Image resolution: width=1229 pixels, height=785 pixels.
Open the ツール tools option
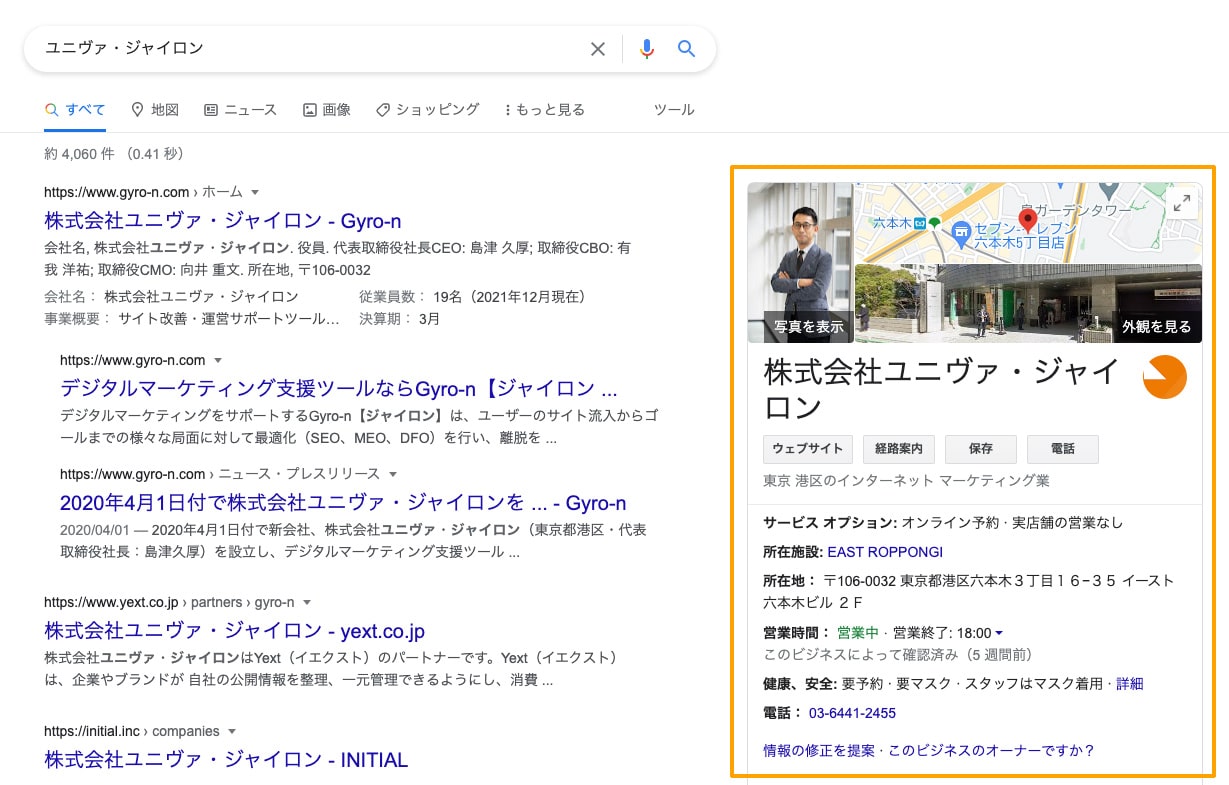[673, 110]
